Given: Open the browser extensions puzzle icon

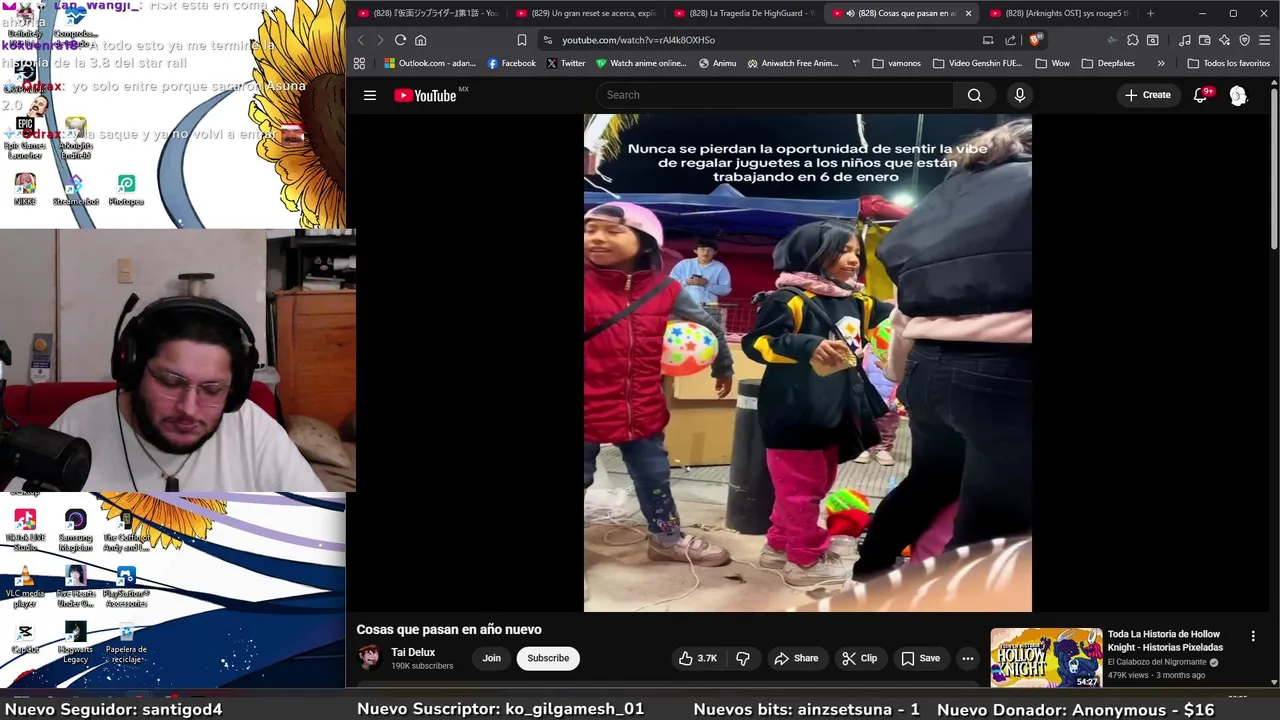Looking at the screenshot, I should [x=1132, y=40].
